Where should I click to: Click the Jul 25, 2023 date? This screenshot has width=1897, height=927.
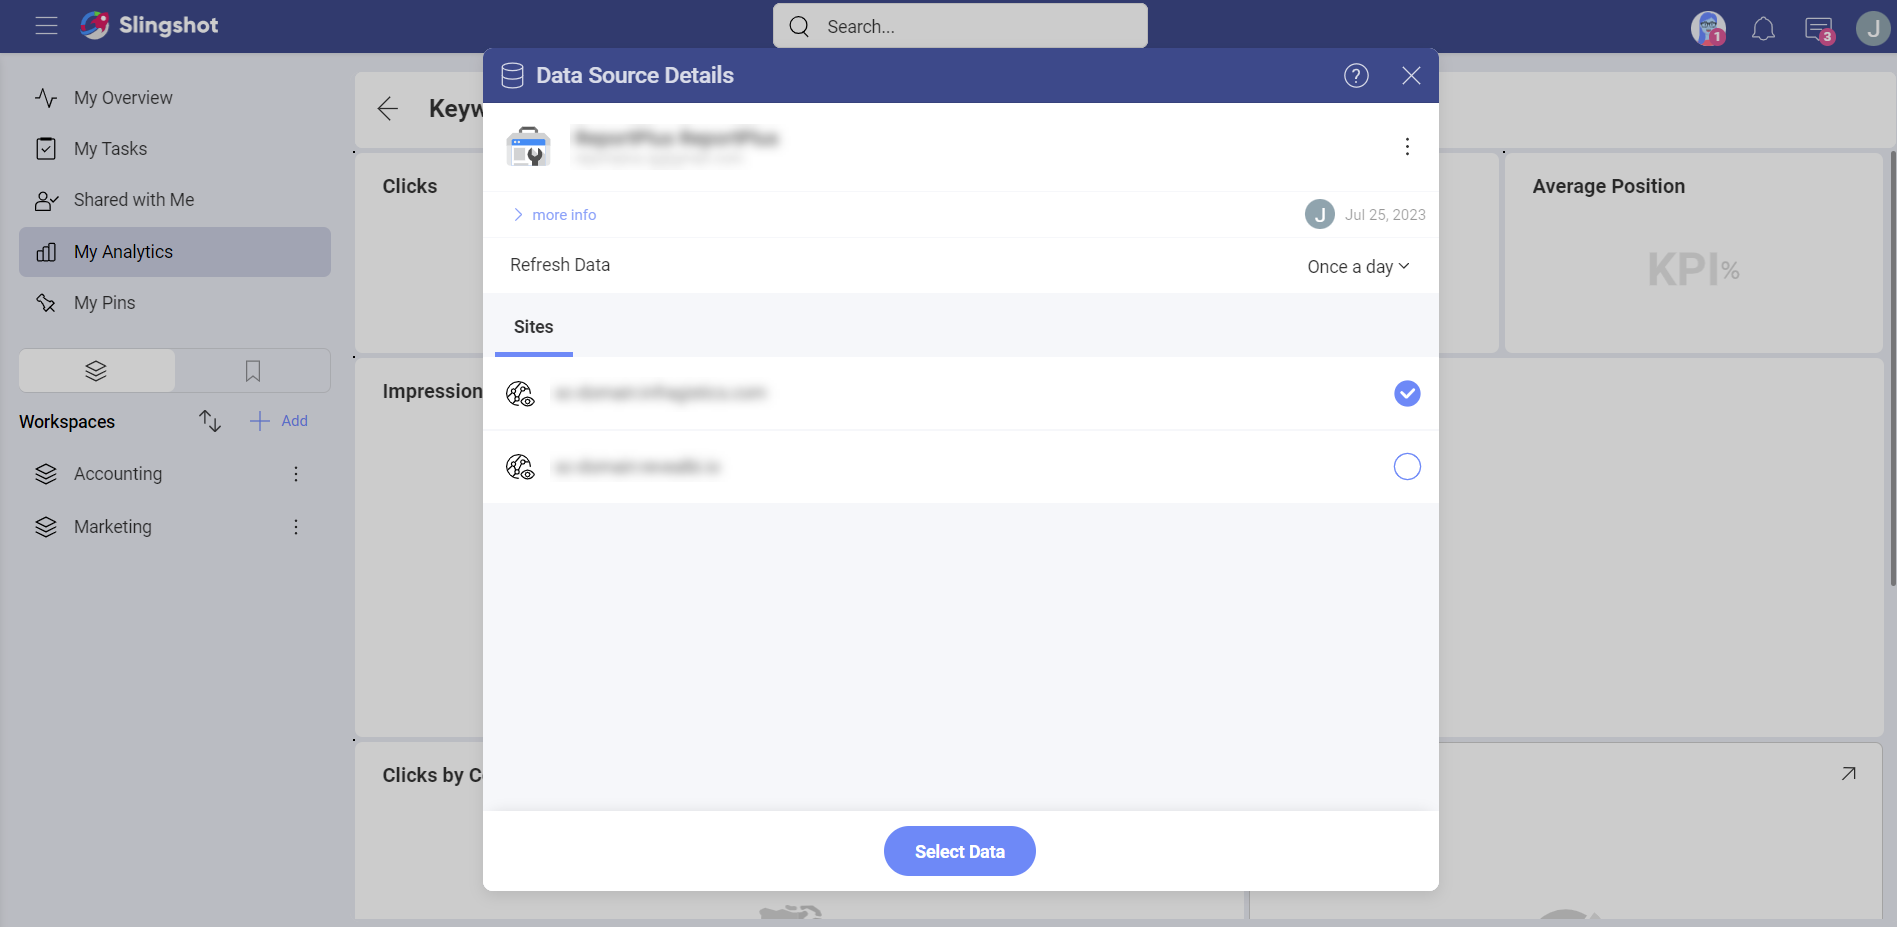(x=1385, y=215)
